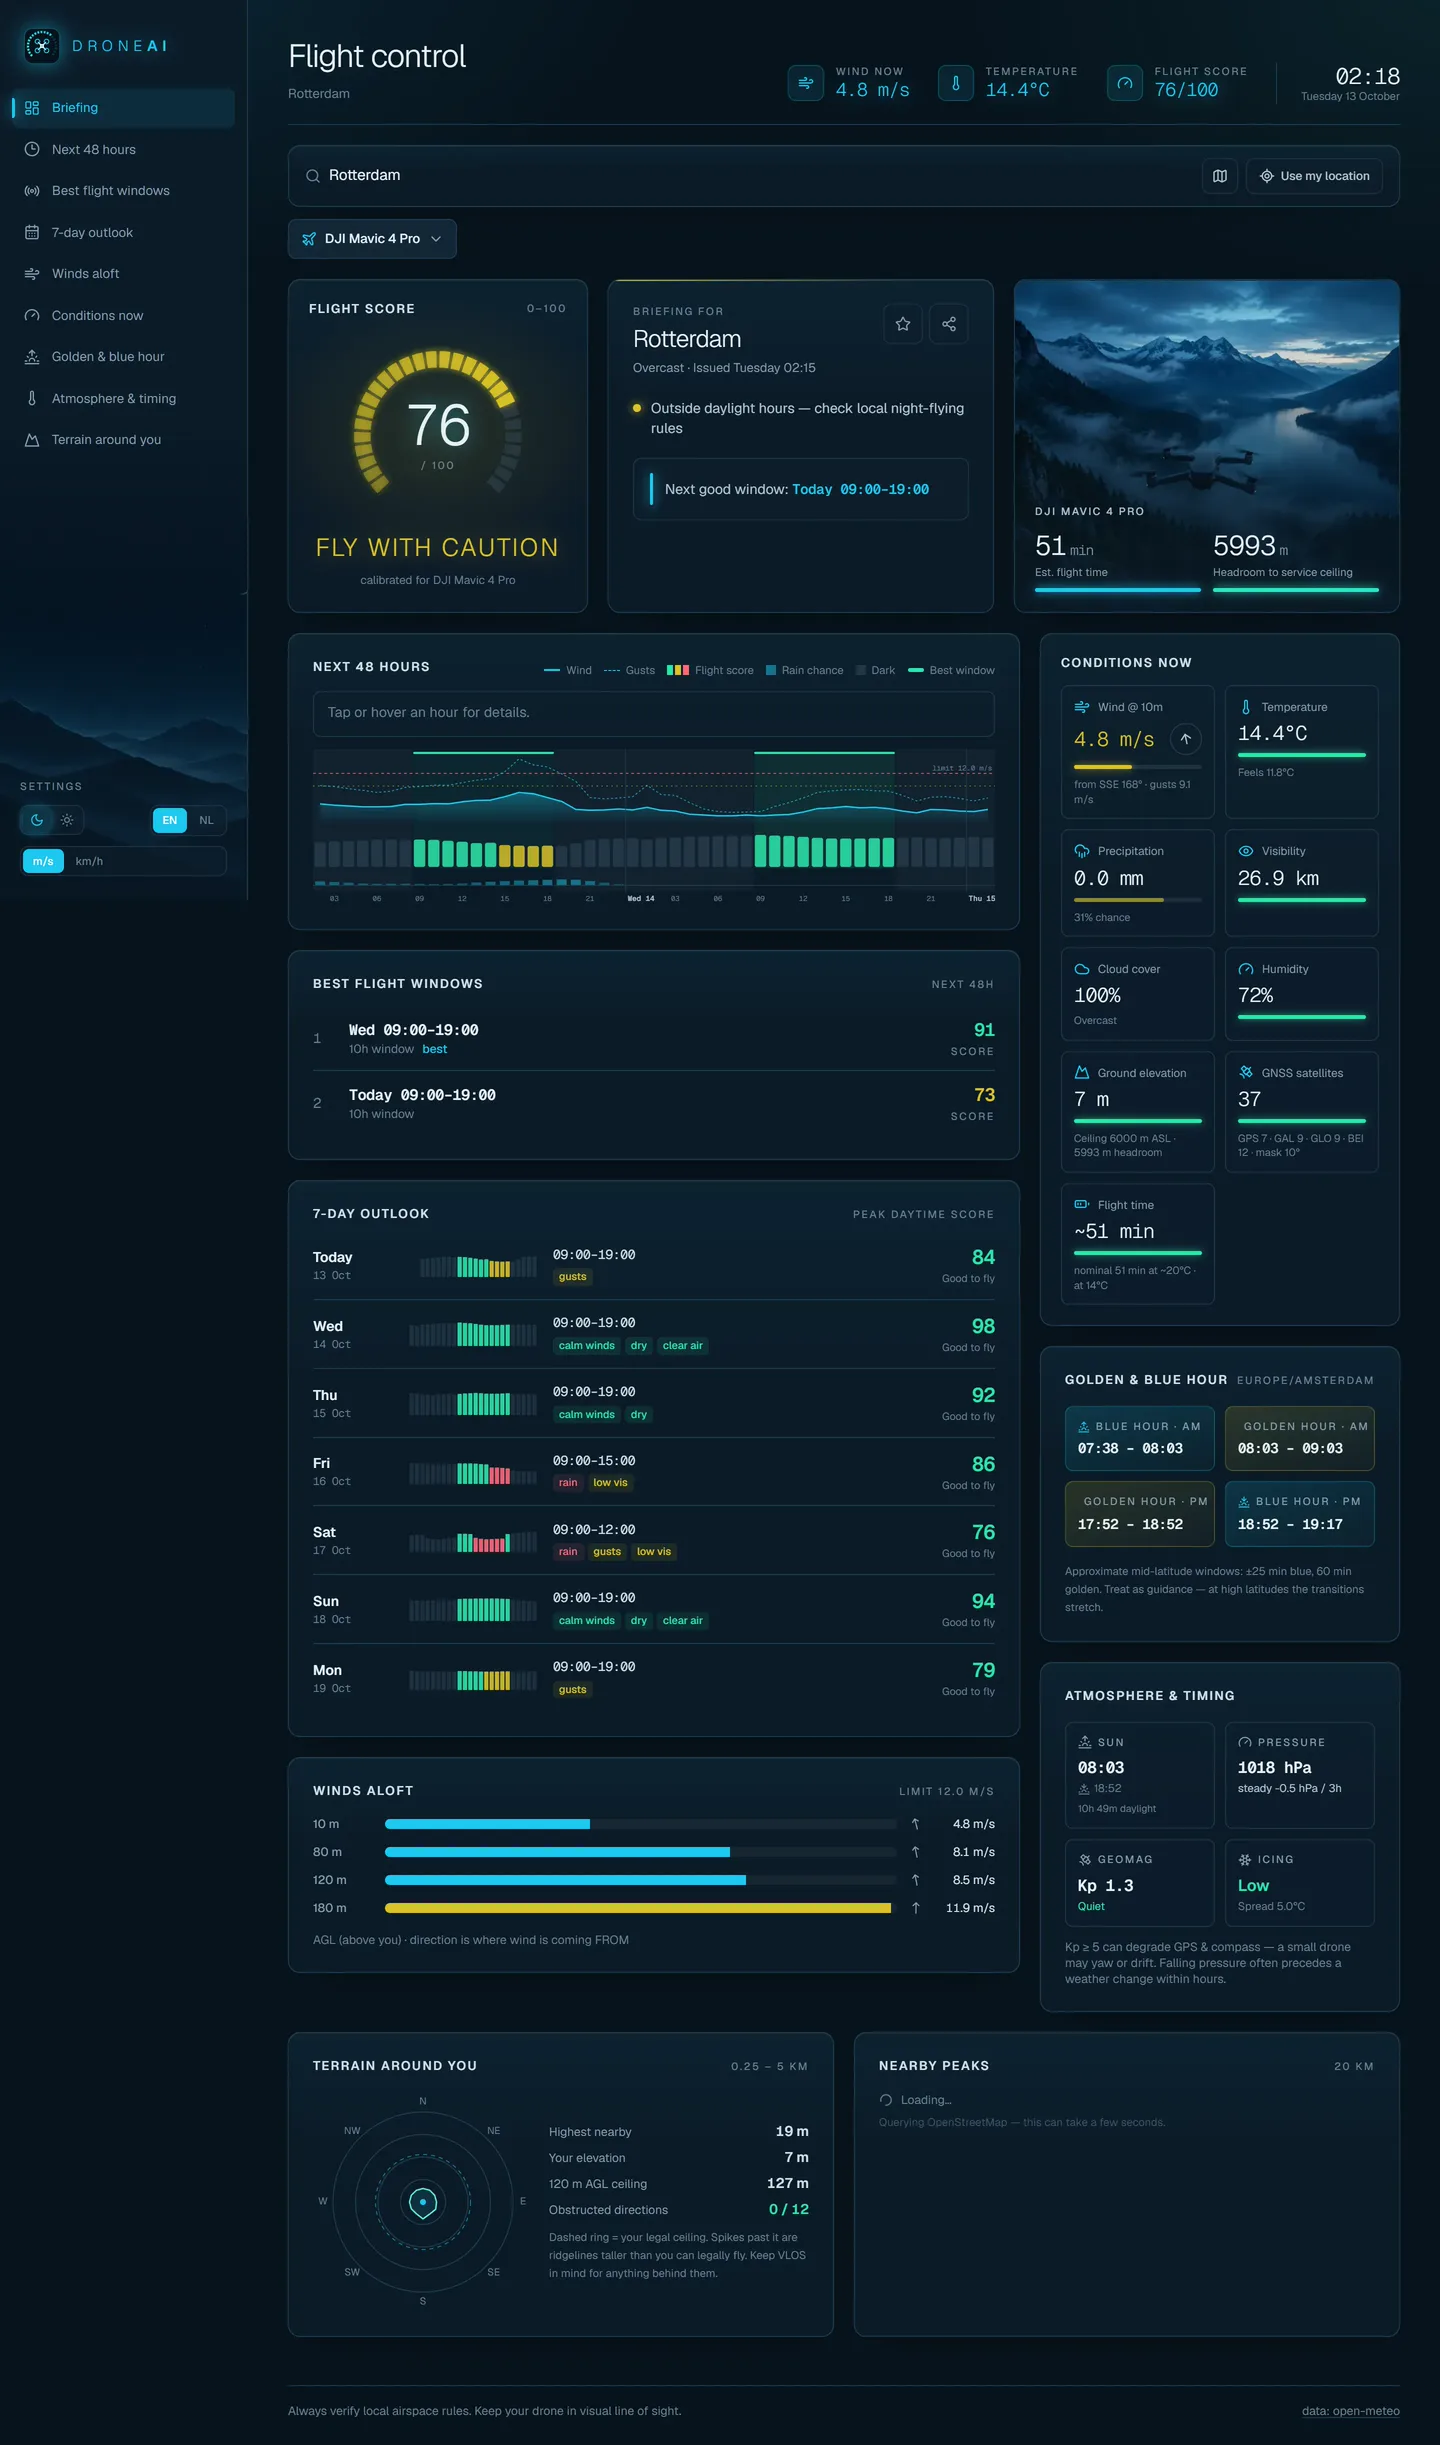Screen dimensions: 1440x2445
Task: Click the thermometer icon in header
Action: point(956,83)
